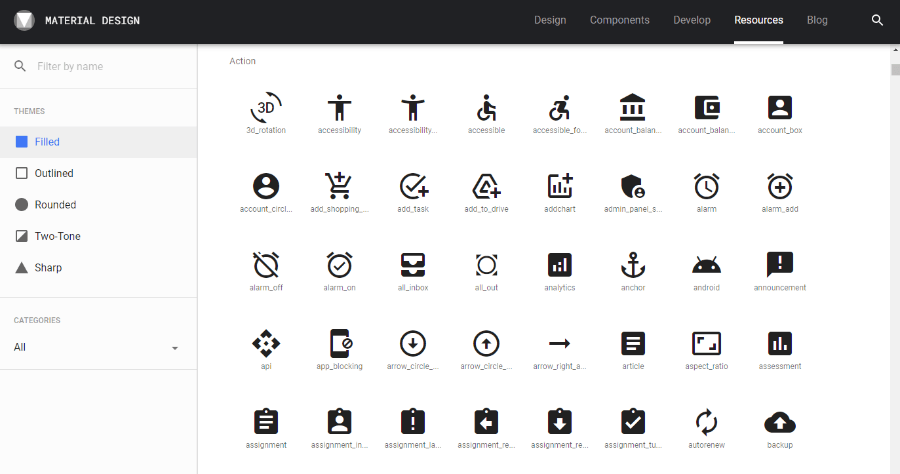The image size is (900, 474).
Task: Select the alarm_on icon
Action: click(339, 265)
